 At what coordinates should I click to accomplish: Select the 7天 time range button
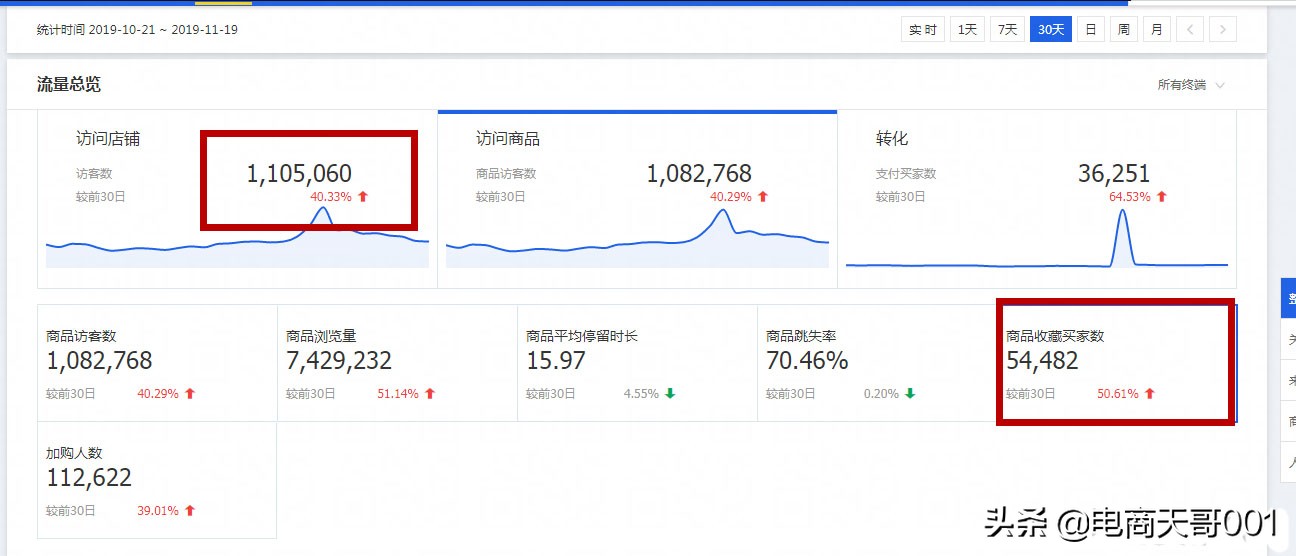tap(1007, 29)
